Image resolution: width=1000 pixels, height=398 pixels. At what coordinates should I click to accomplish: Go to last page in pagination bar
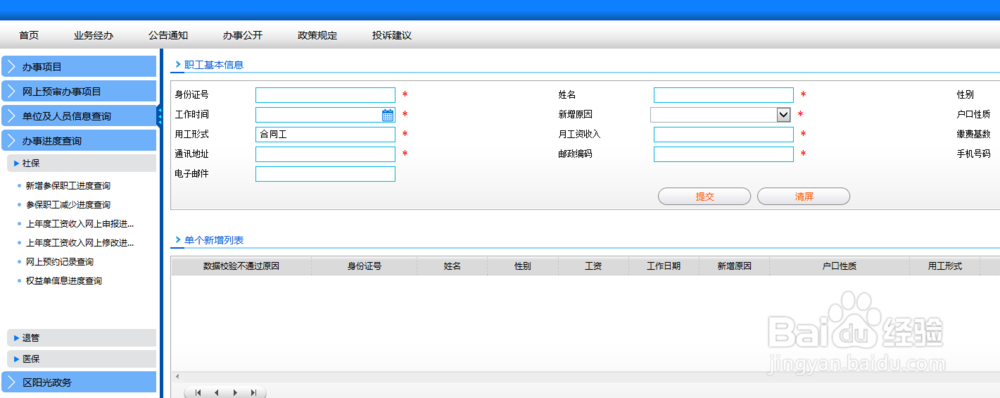pos(254,393)
